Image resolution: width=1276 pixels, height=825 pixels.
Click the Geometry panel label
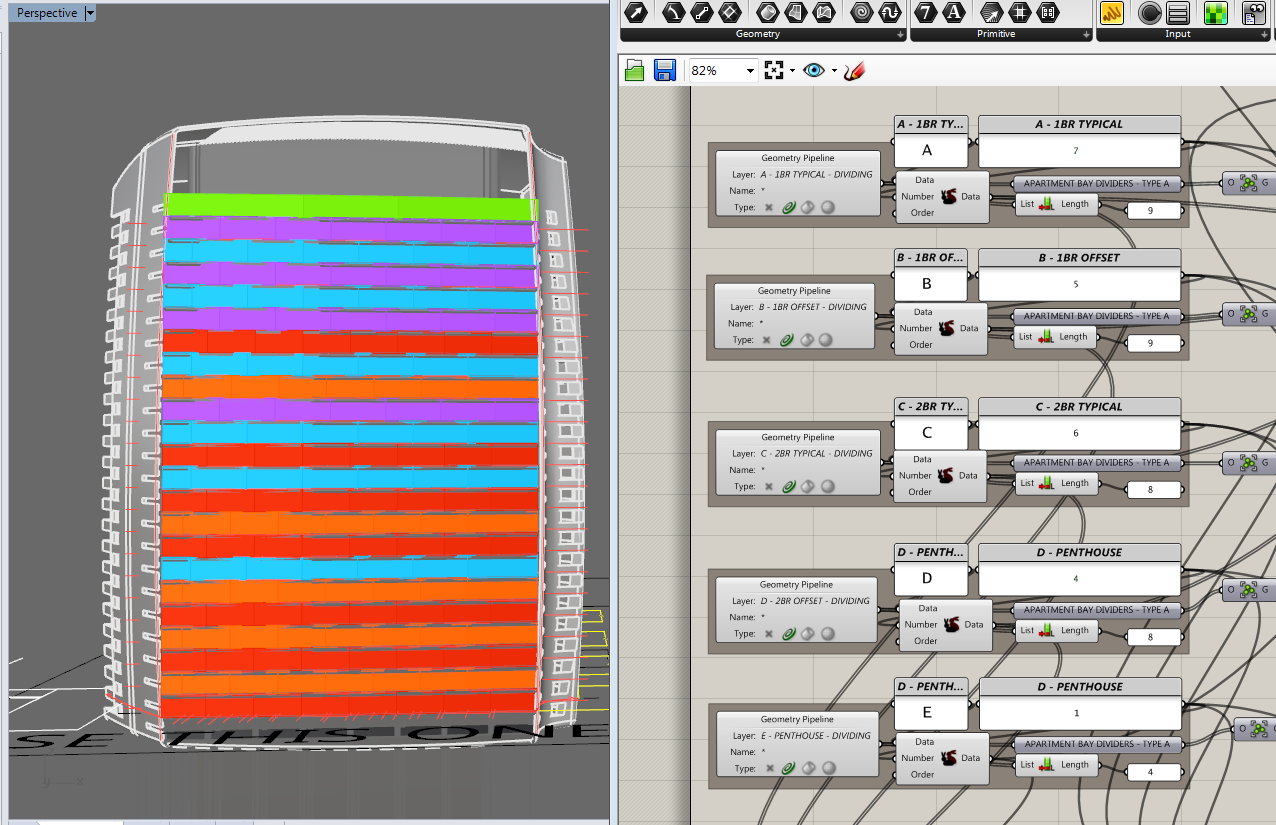click(x=758, y=34)
